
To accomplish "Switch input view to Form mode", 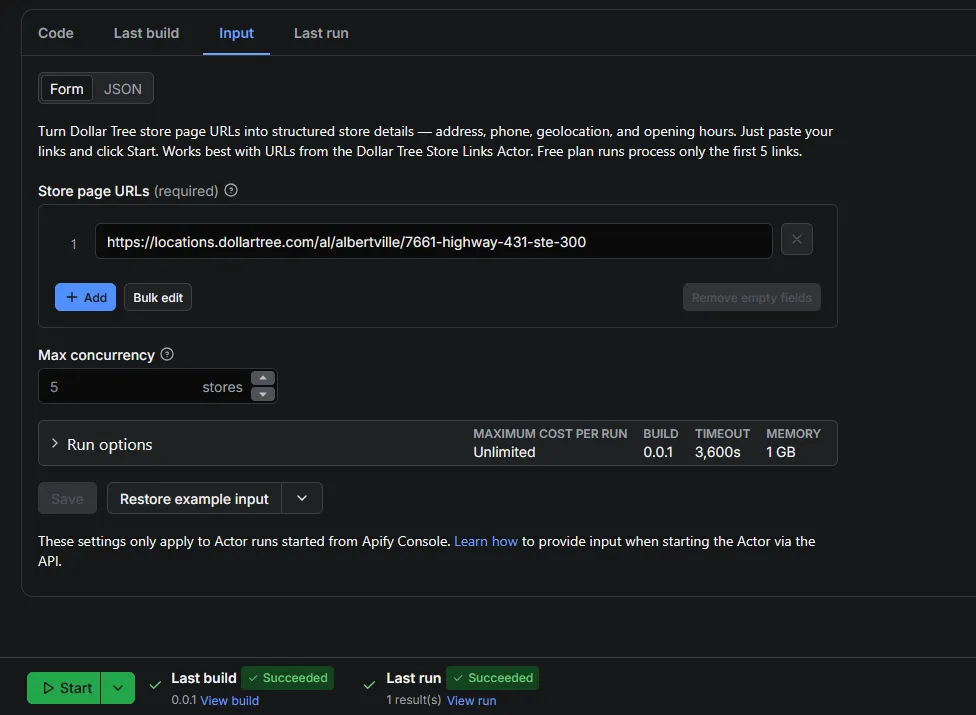I will pos(67,89).
